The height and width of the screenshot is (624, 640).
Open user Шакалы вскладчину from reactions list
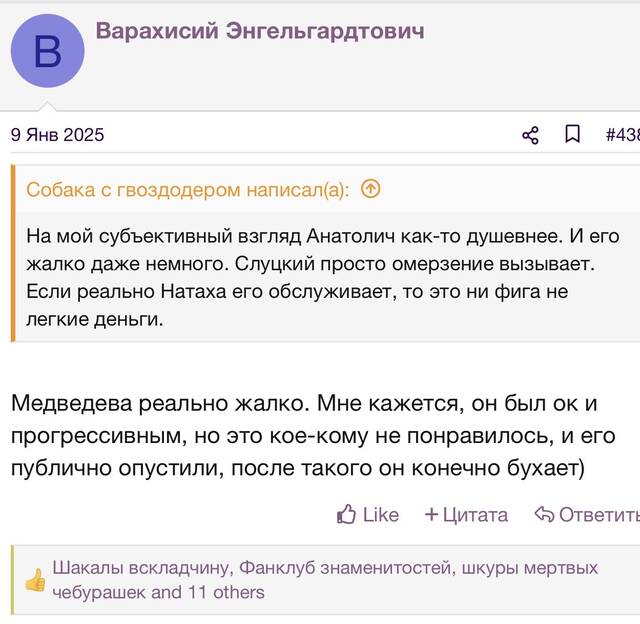[140, 568]
